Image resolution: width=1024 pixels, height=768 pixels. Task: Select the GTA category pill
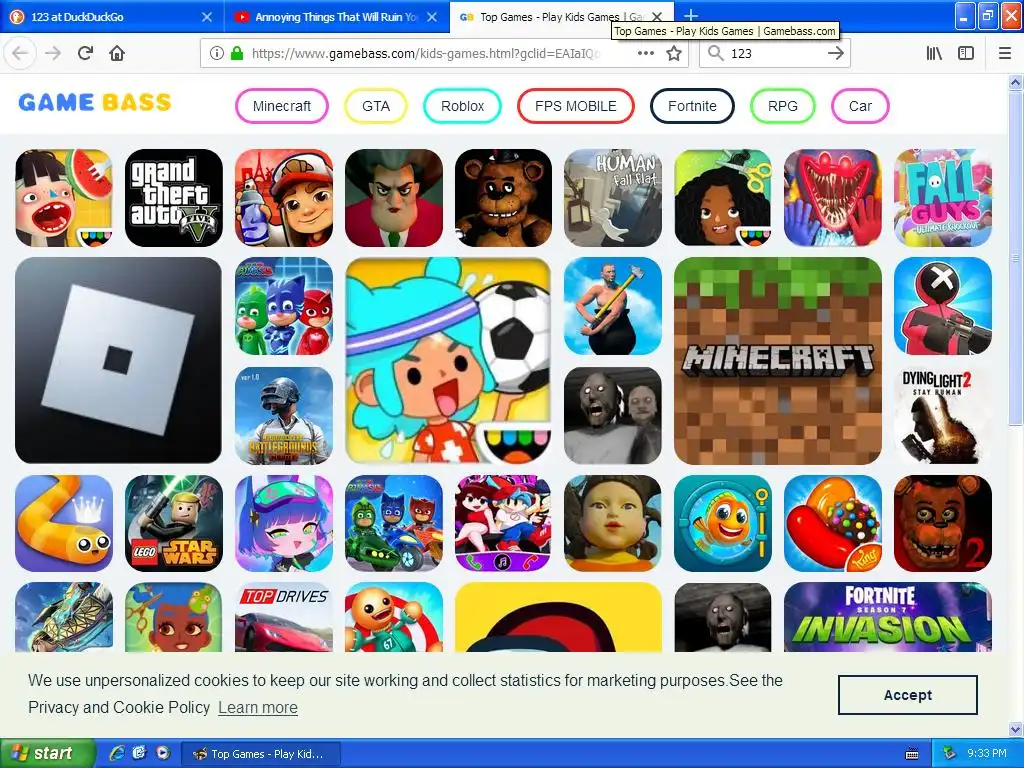click(376, 106)
